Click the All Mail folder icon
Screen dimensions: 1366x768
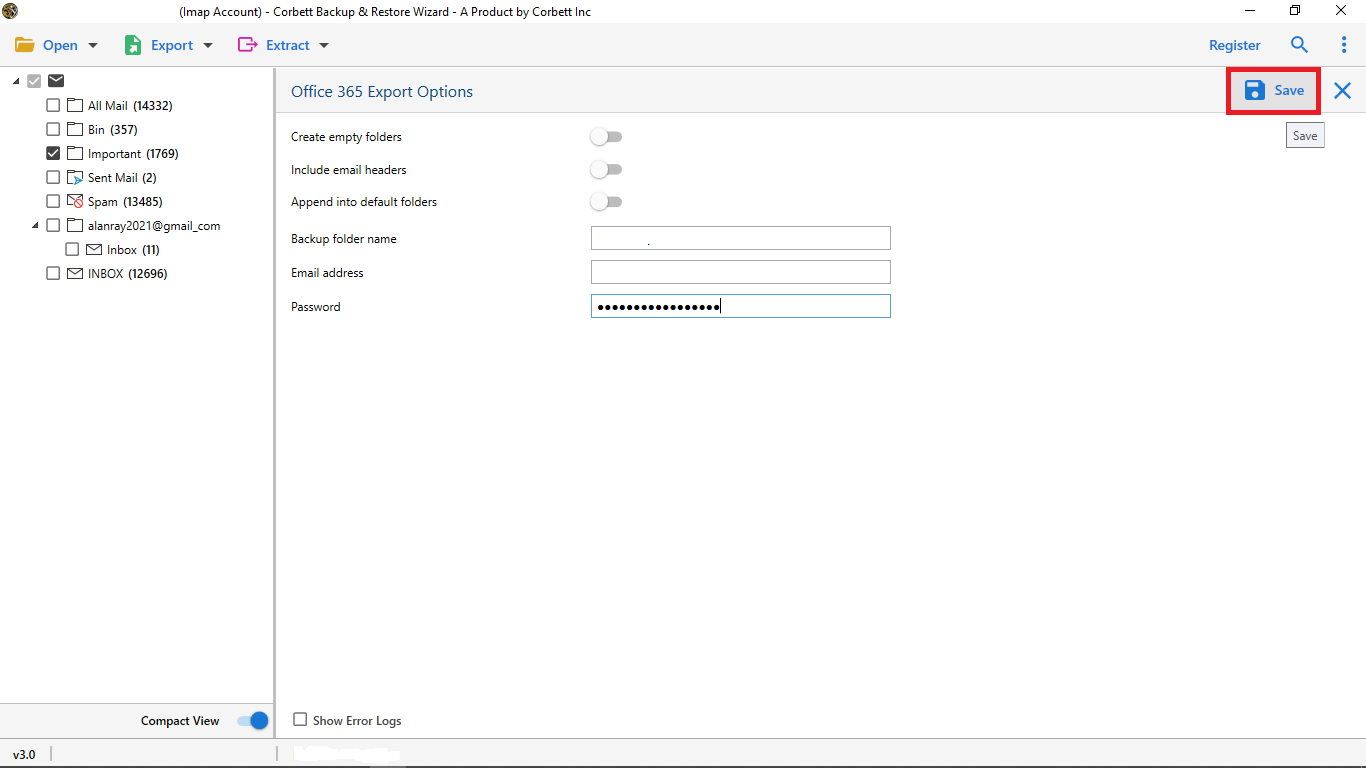[74, 105]
